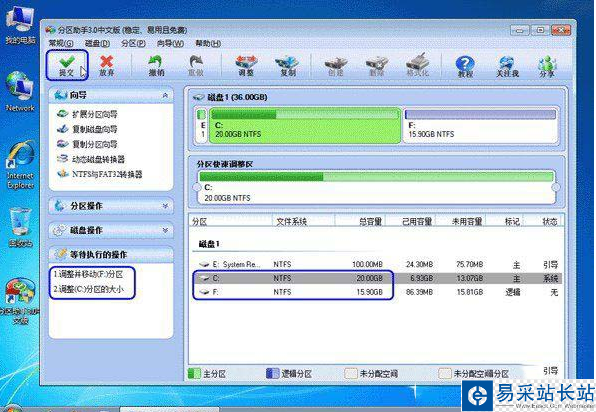The image size is (596, 412).
Task: Select the partition assistant shortcut on desktop
Action: pyautogui.click(x=21, y=302)
